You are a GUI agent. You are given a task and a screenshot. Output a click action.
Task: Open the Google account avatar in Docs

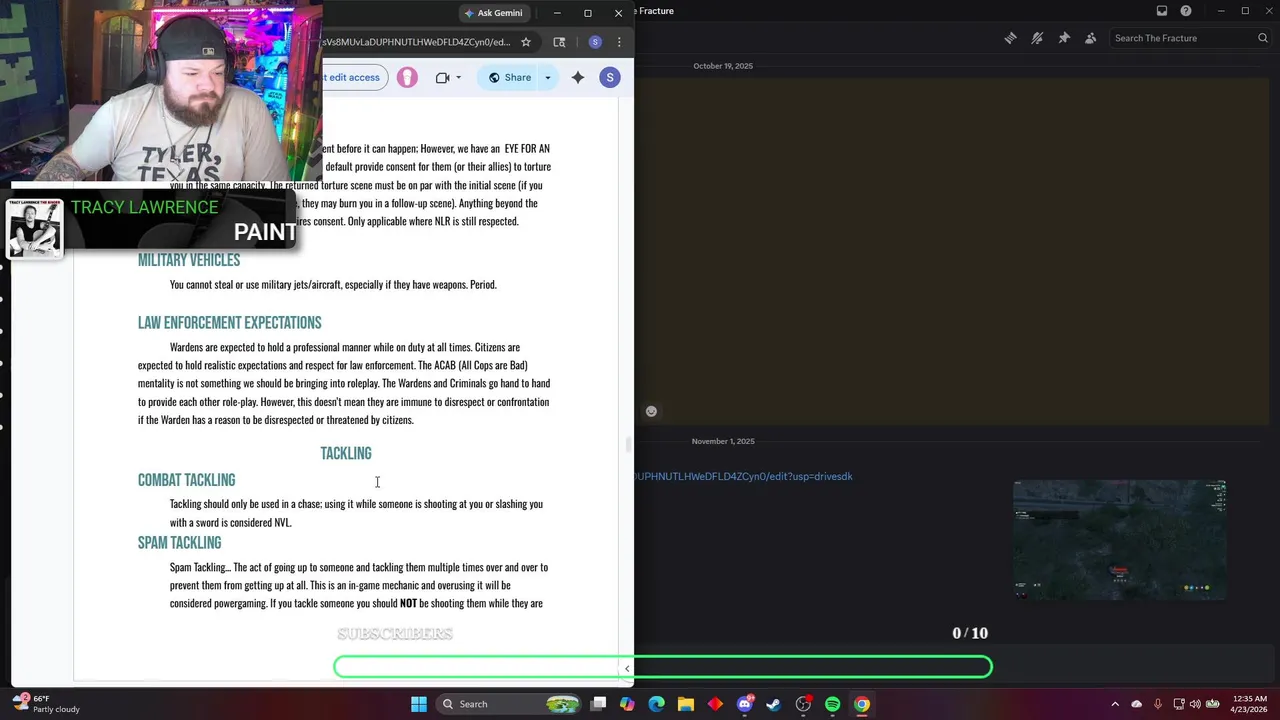610,77
